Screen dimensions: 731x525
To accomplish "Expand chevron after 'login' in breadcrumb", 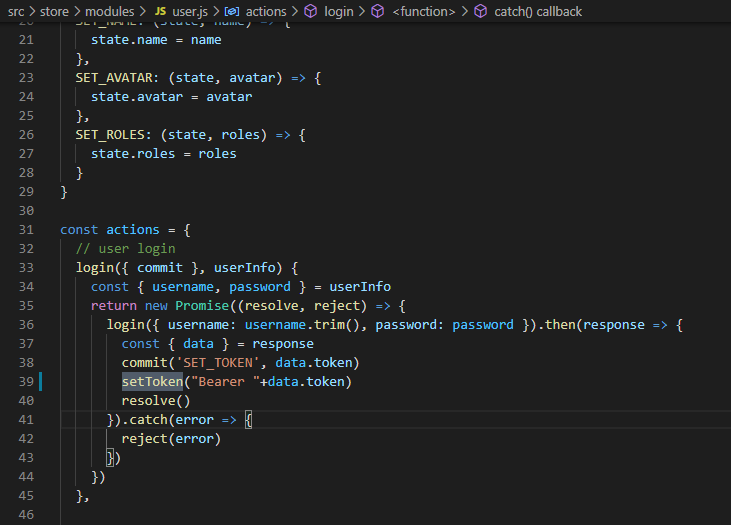I will click(362, 11).
